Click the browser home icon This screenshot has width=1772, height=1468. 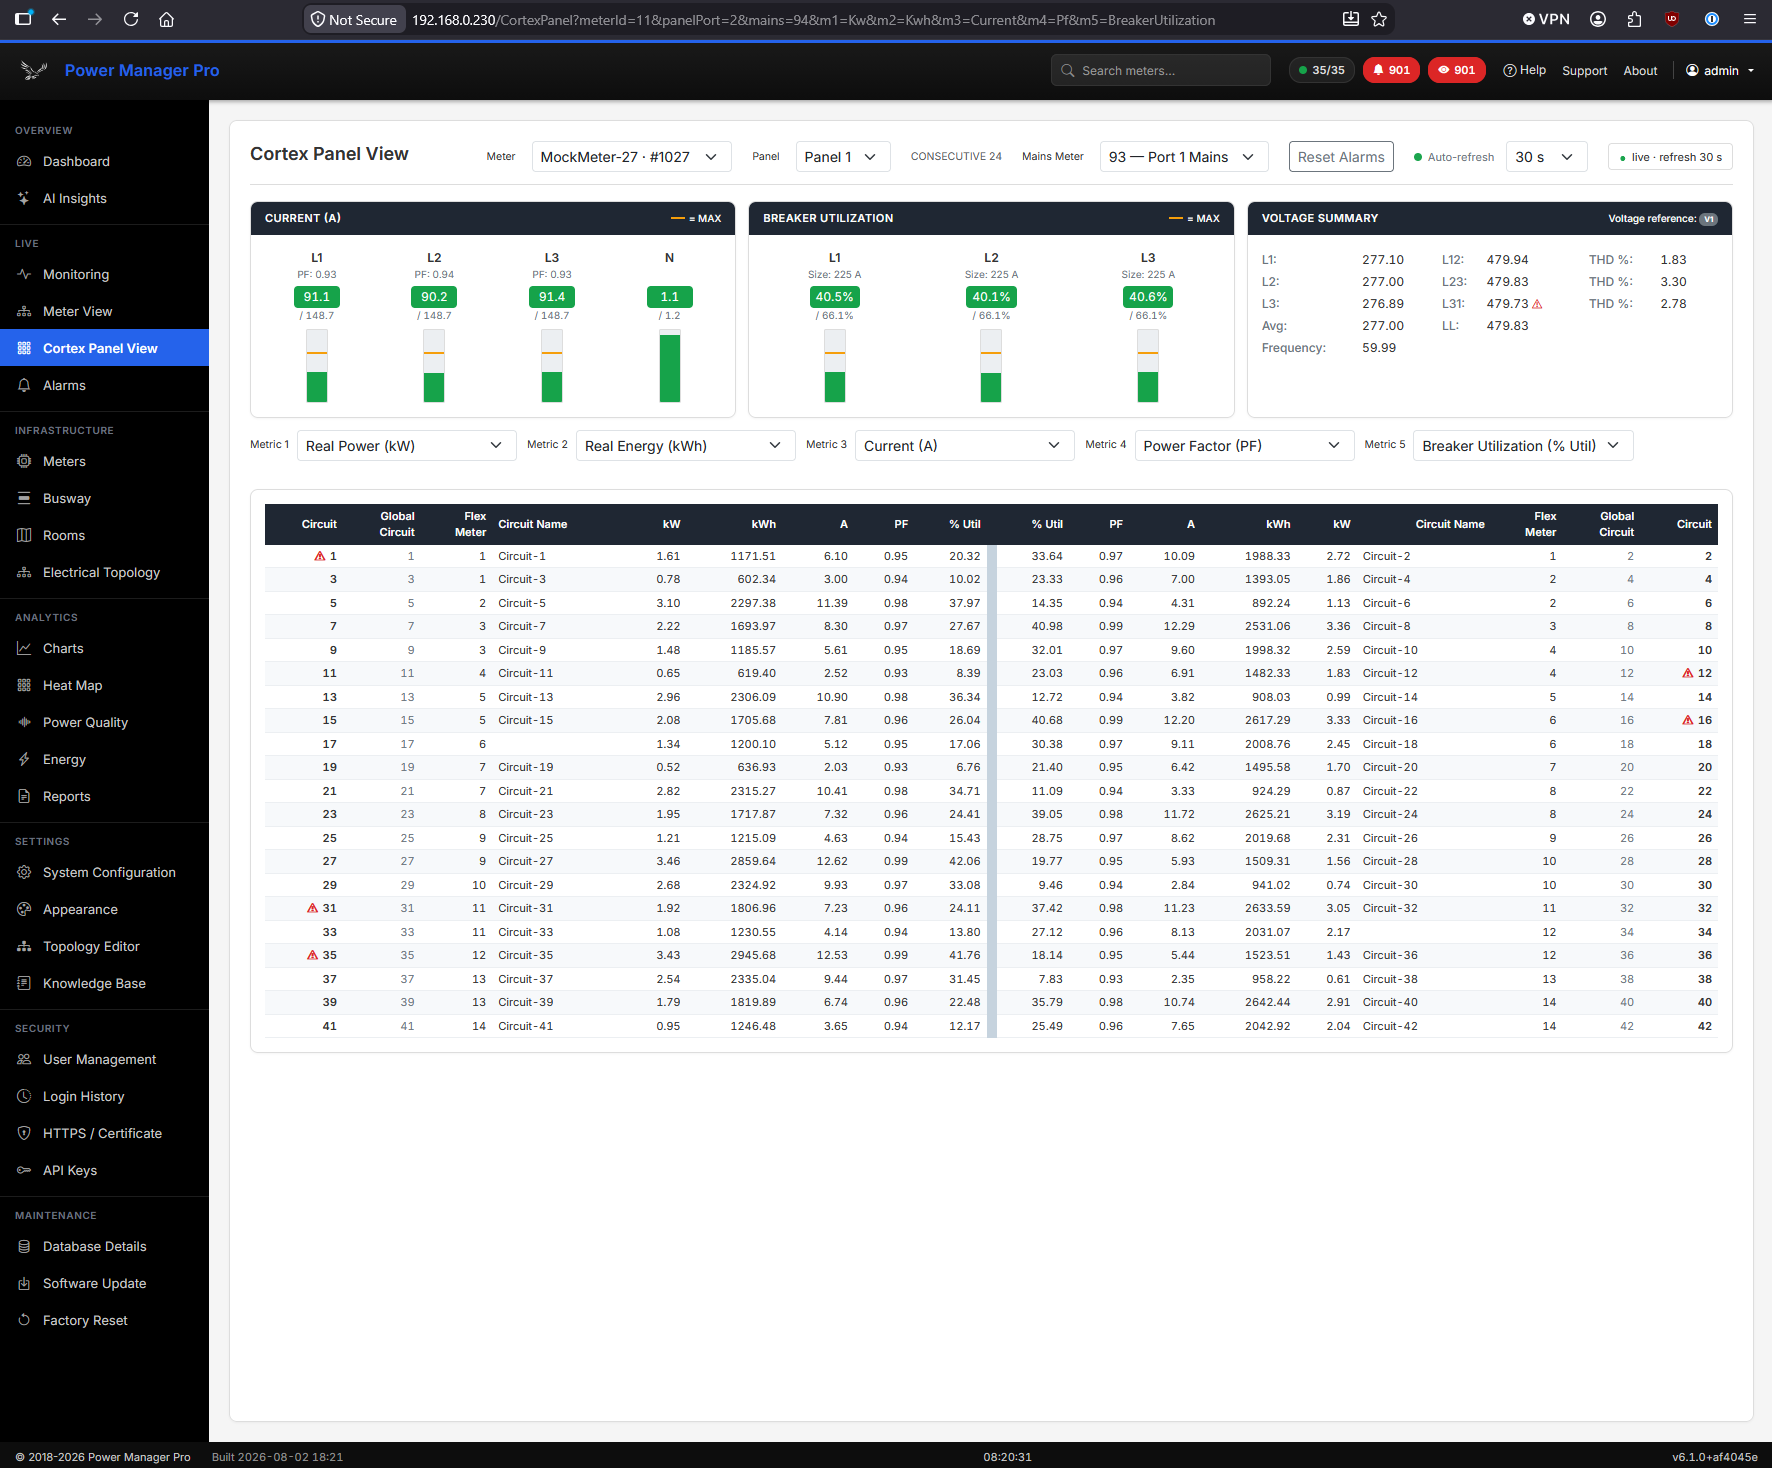167,19
